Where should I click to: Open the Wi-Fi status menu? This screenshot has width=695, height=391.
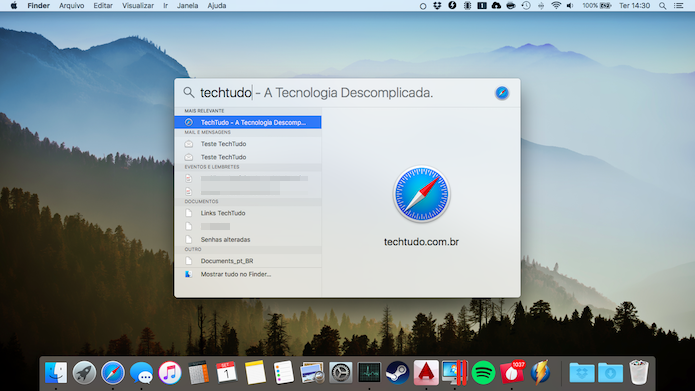click(x=556, y=6)
